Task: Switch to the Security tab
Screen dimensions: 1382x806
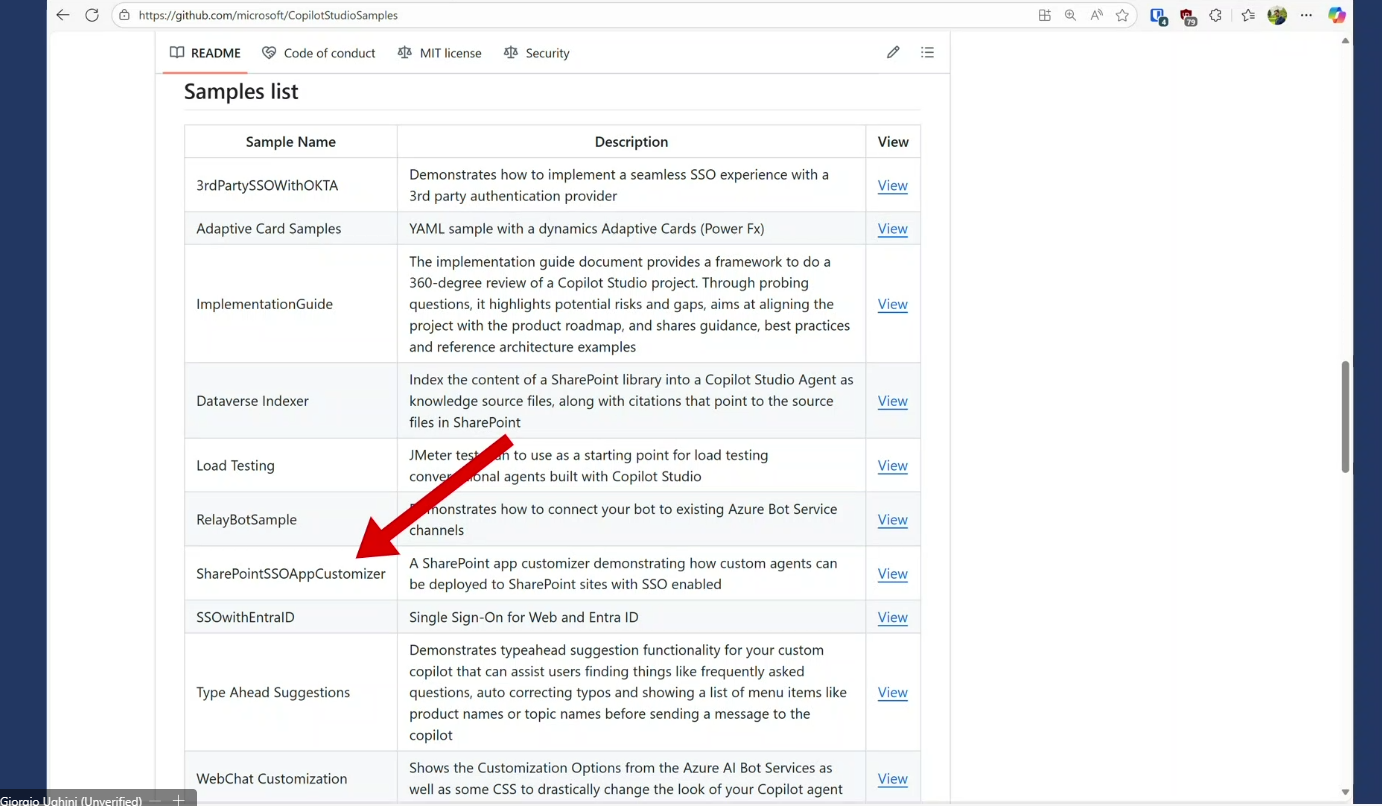Action: (x=537, y=53)
